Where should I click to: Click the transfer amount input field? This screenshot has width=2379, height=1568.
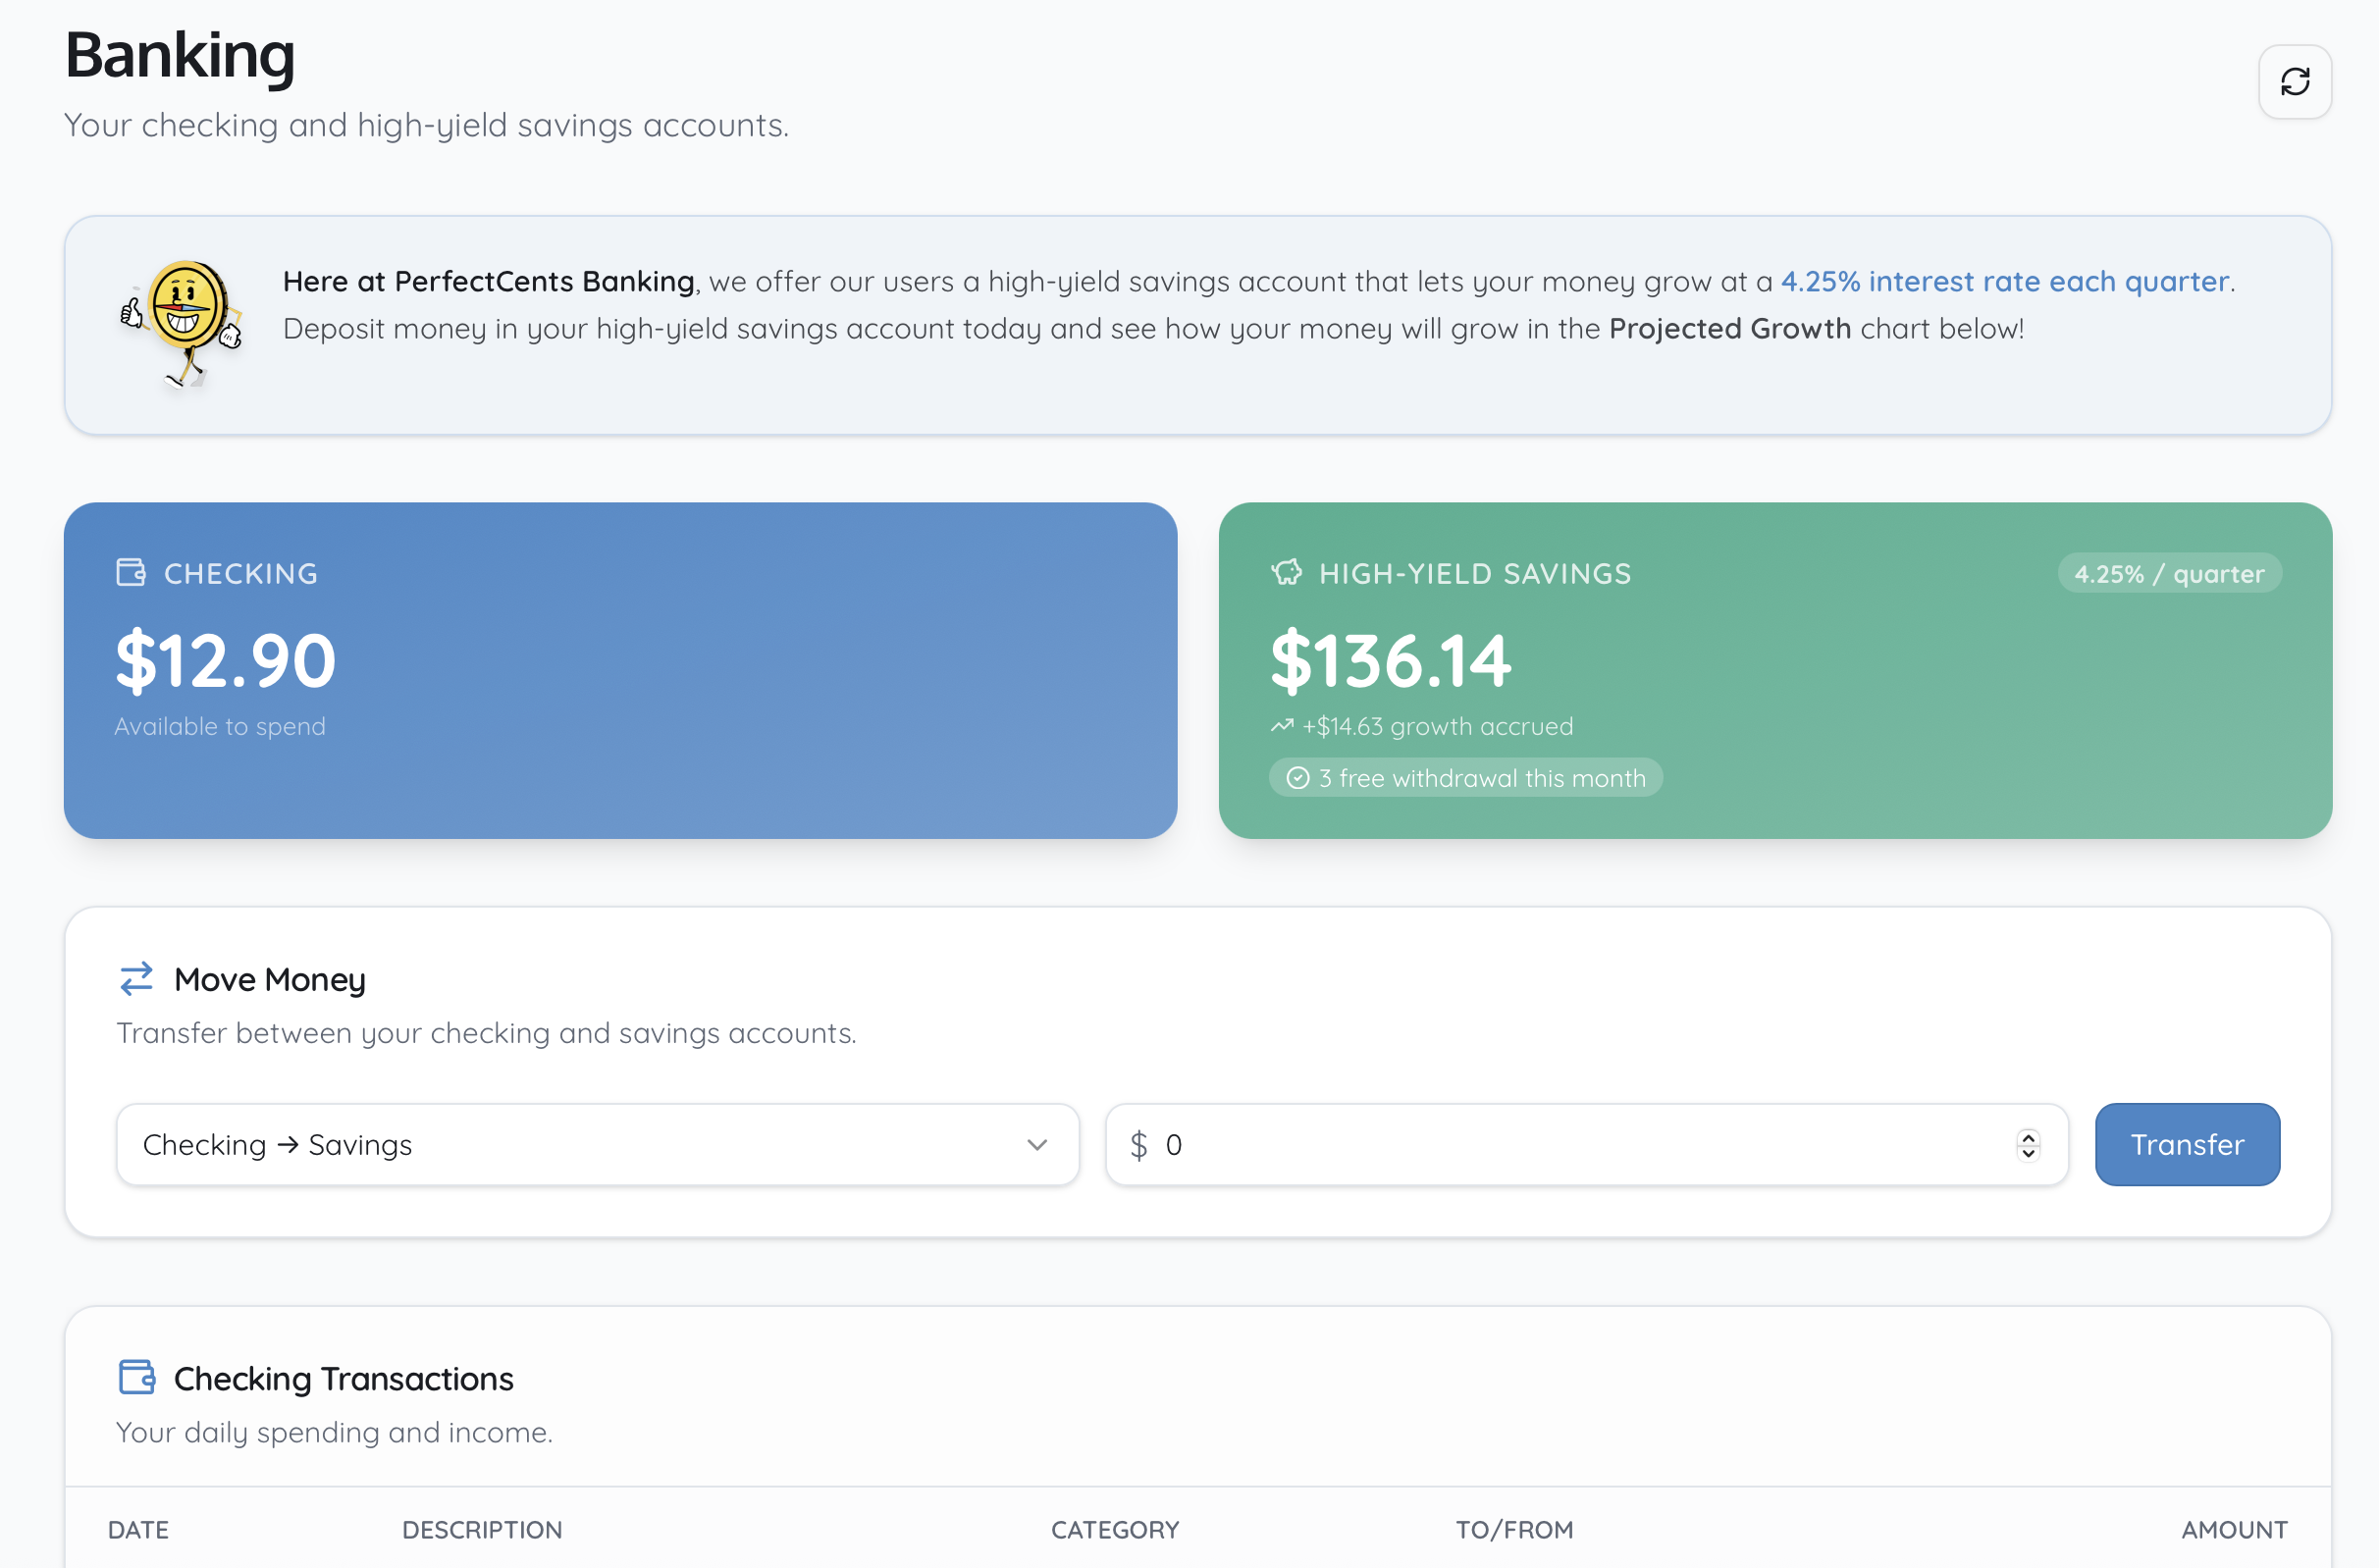1586,1144
